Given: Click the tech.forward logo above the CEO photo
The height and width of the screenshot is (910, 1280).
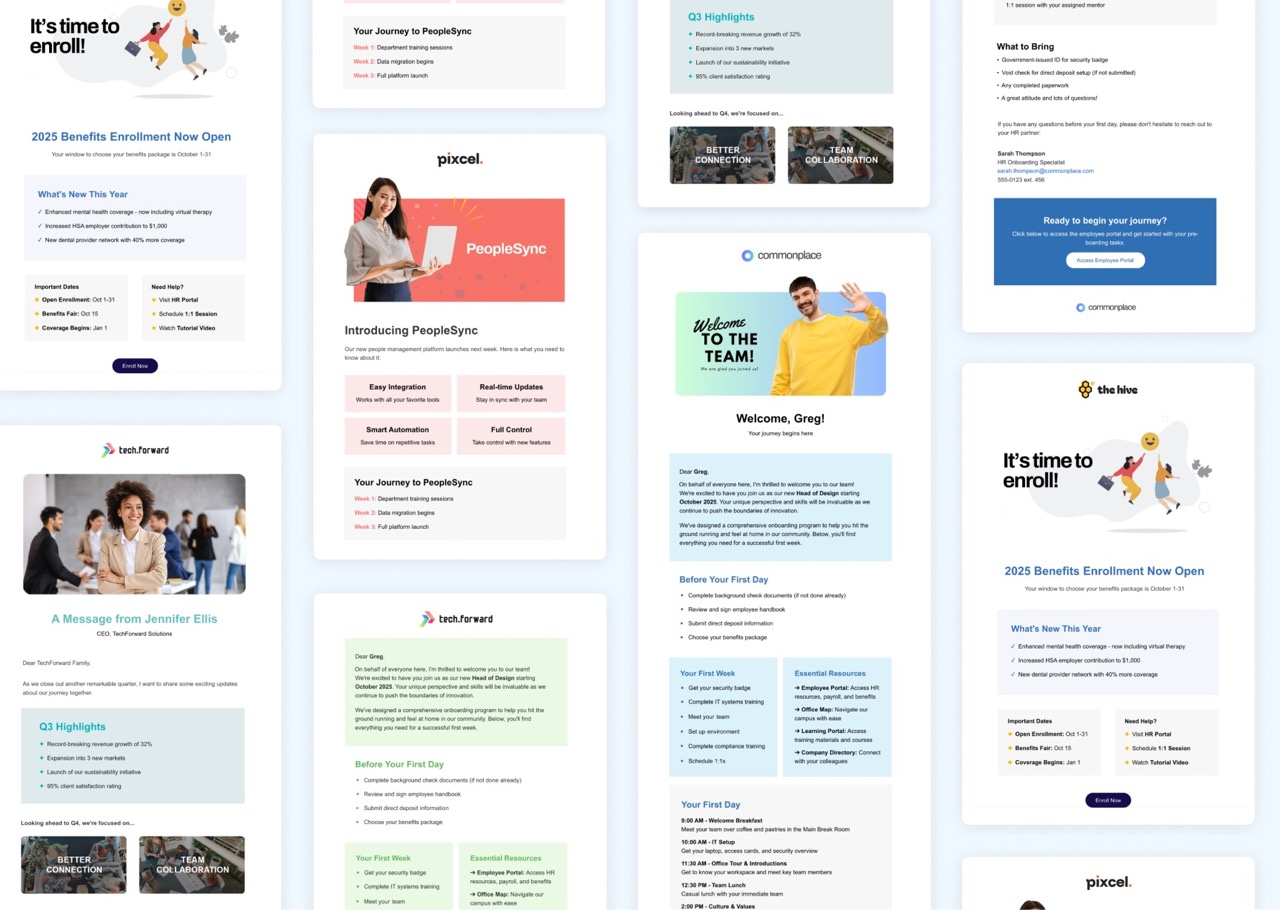Looking at the screenshot, I should (x=135, y=450).
